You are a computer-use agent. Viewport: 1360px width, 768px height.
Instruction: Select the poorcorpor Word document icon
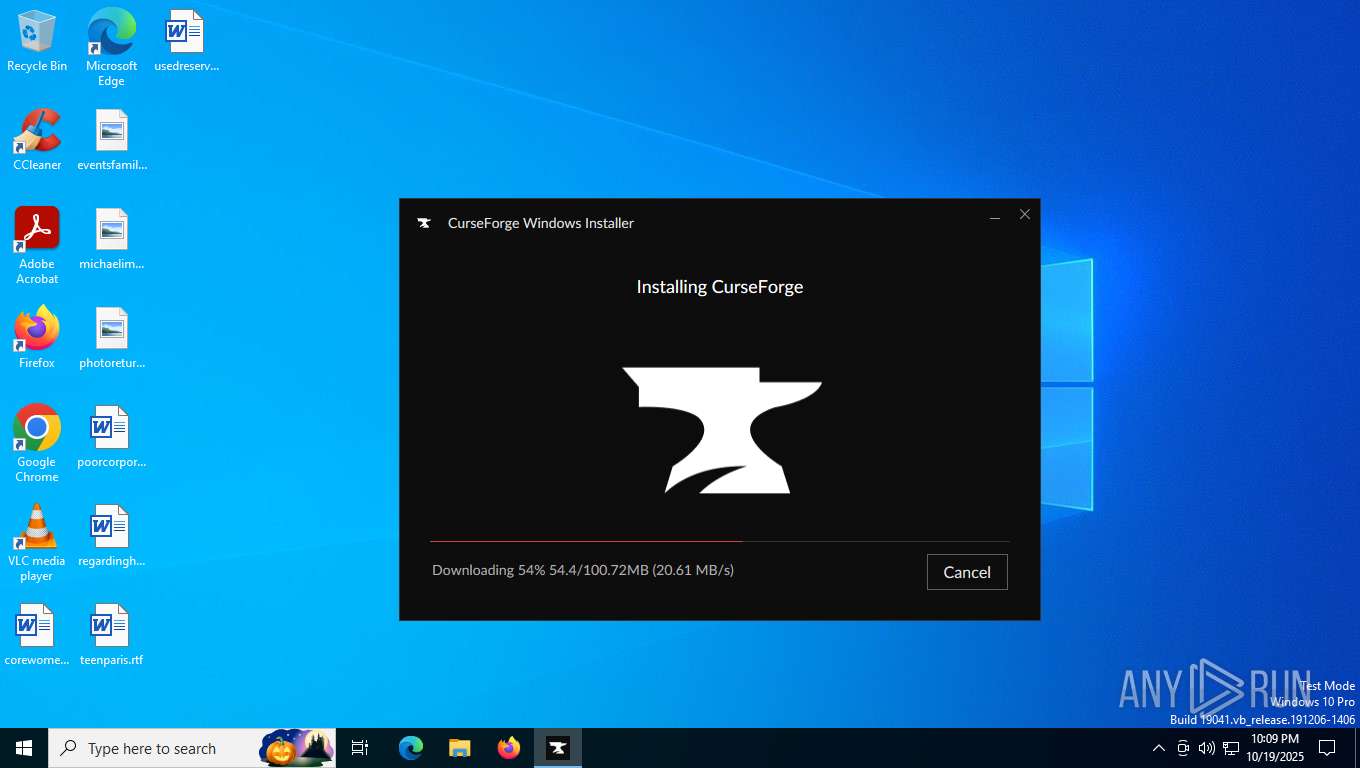(x=112, y=437)
